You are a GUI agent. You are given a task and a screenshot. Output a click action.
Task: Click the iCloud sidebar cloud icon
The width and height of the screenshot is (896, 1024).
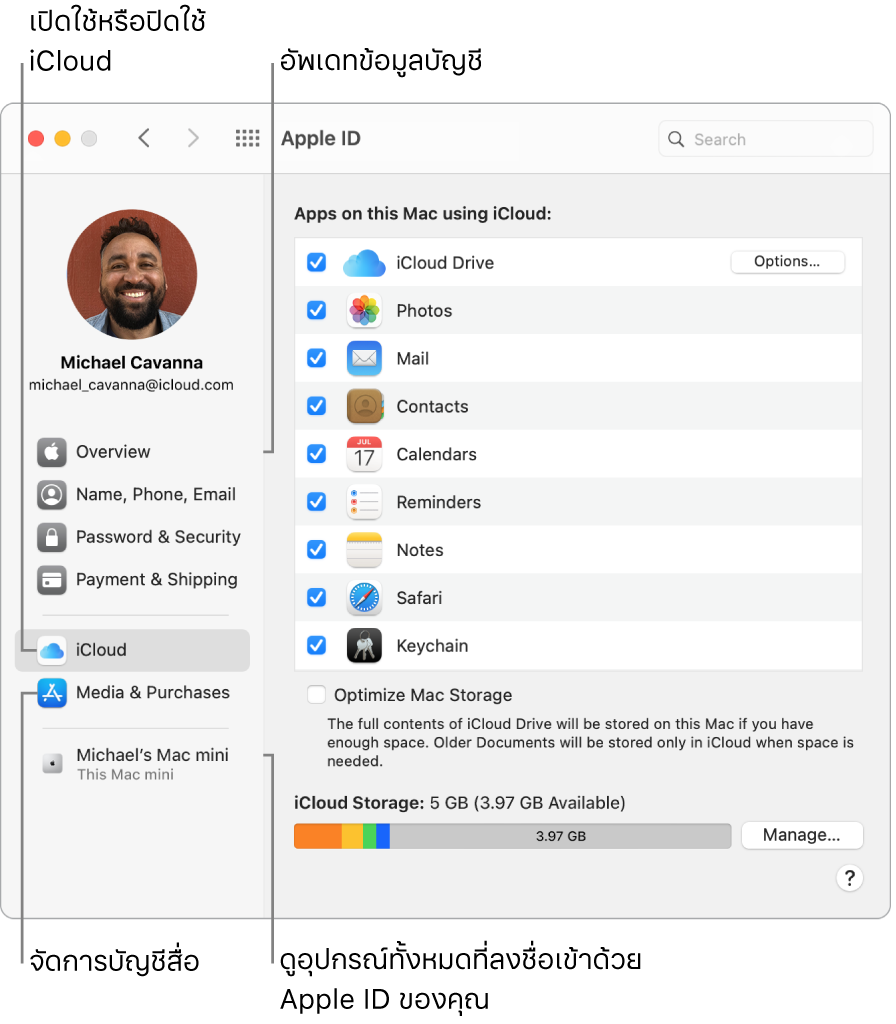tap(52, 650)
